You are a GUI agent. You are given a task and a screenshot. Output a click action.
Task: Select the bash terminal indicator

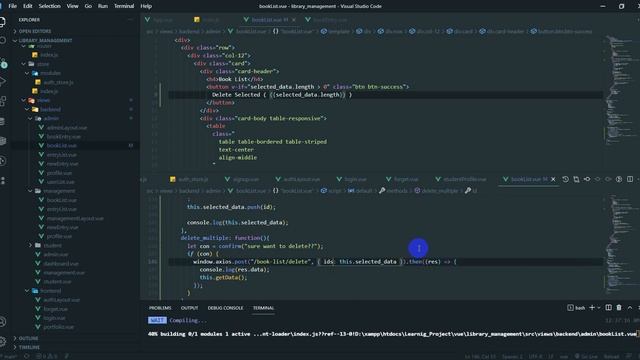576,308
